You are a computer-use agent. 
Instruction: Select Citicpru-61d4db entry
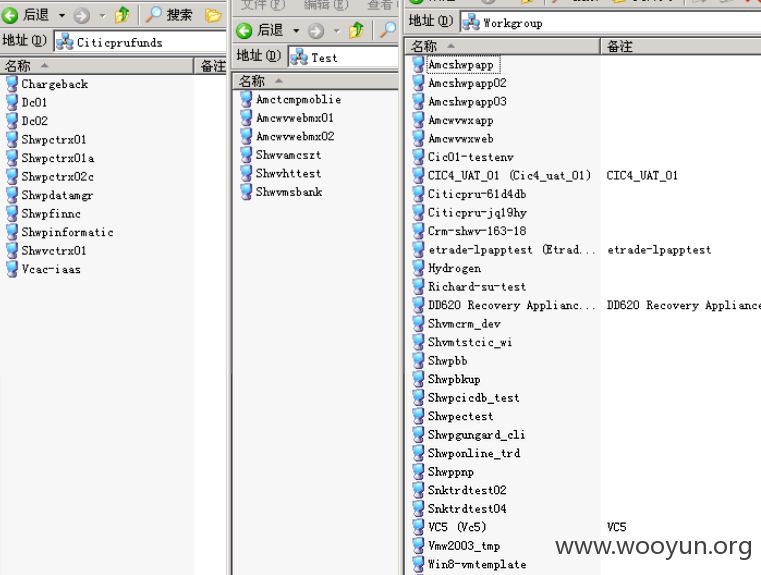[x=477, y=194]
